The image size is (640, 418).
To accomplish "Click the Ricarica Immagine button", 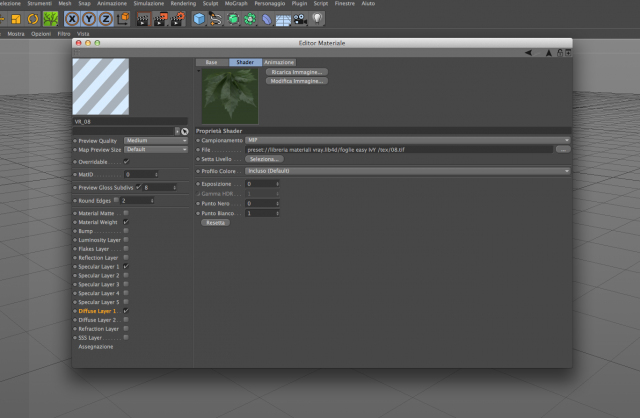I will click(x=297, y=72).
